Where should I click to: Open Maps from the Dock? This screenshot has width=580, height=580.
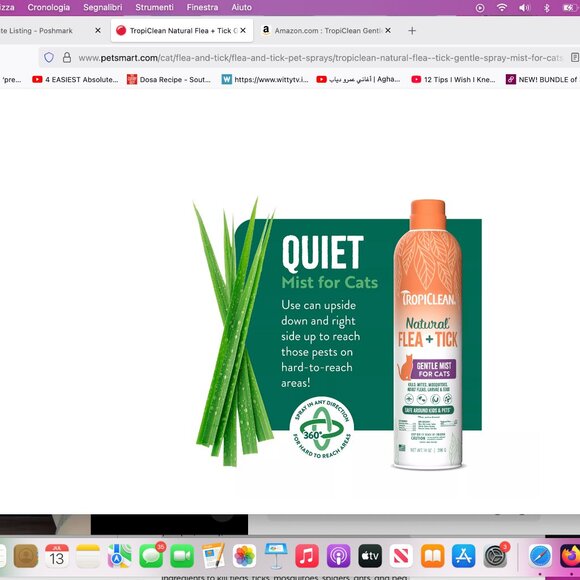pyautogui.click(x=119, y=556)
